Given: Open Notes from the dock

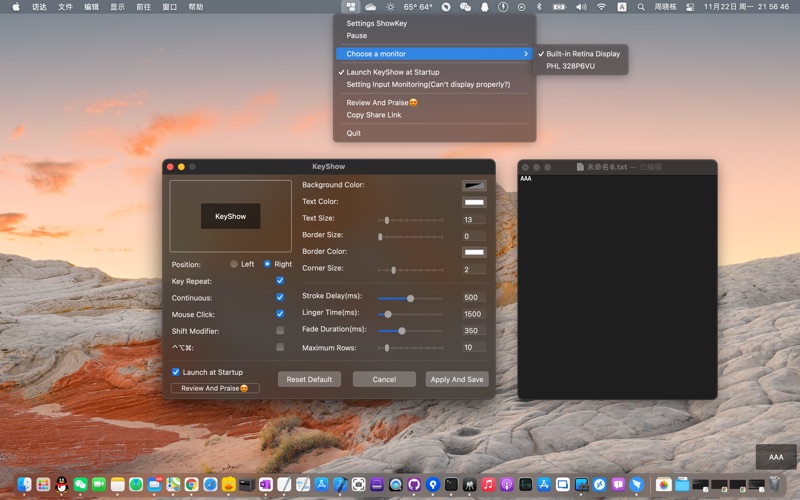Looking at the screenshot, I should 117,484.
